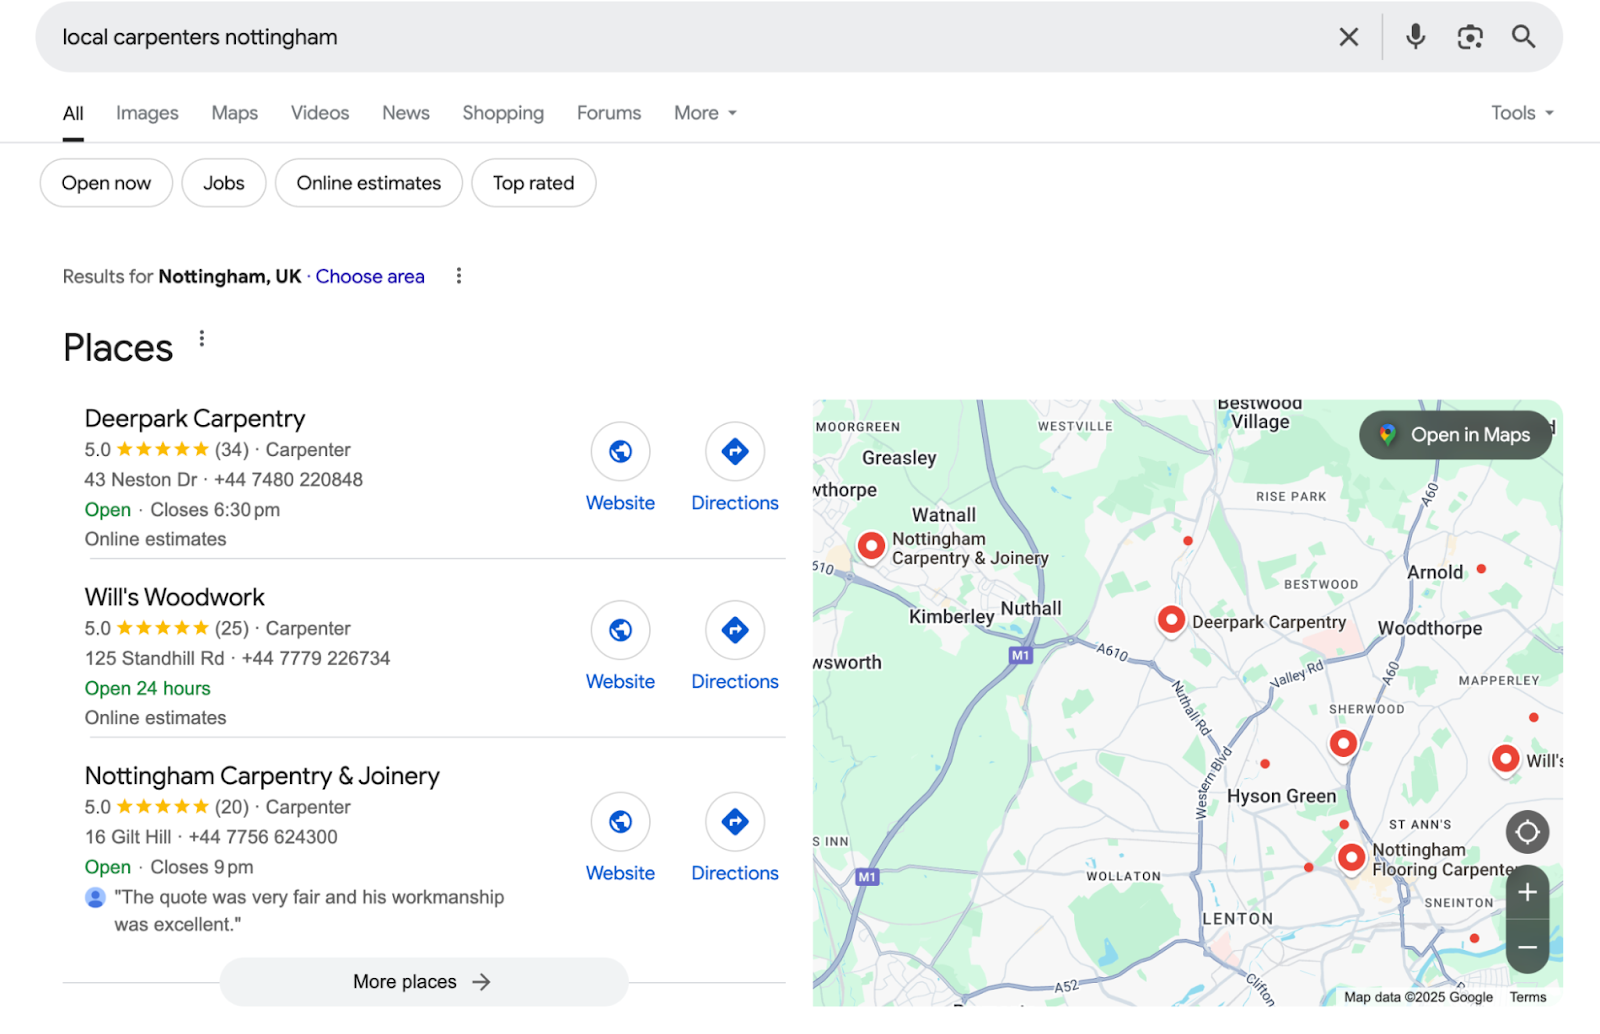Click the phone number +44 7779 226734
Screen dimensions: 1600x1034
coord(316,659)
